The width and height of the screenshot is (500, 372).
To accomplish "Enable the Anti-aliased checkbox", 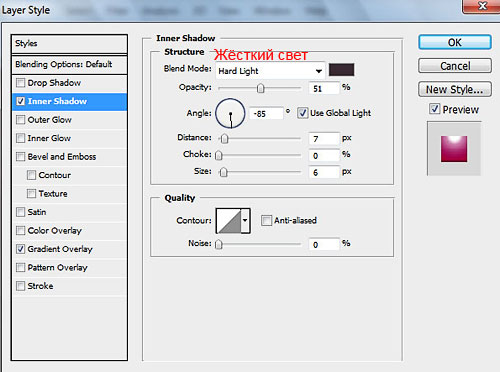I will tap(266, 220).
